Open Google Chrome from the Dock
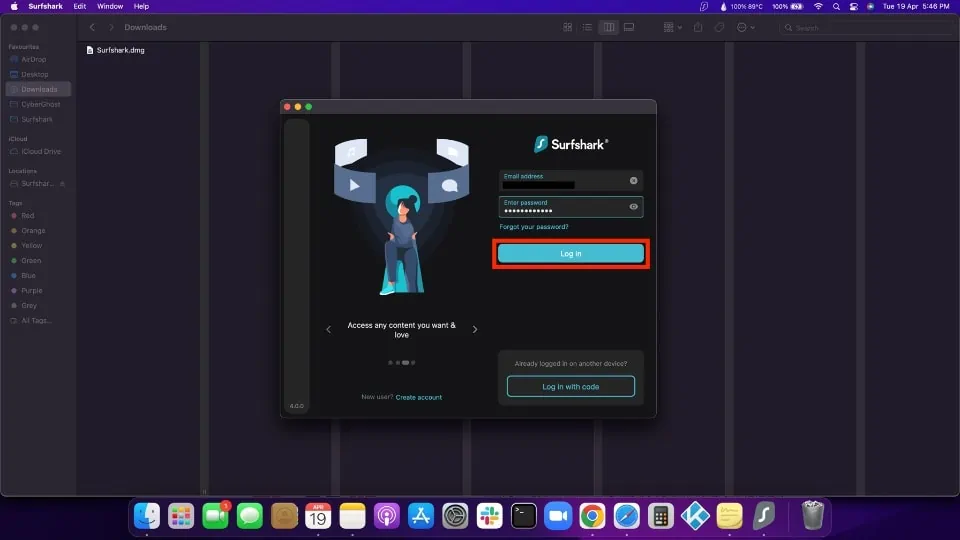960x540 pixels. pos(592,516)
